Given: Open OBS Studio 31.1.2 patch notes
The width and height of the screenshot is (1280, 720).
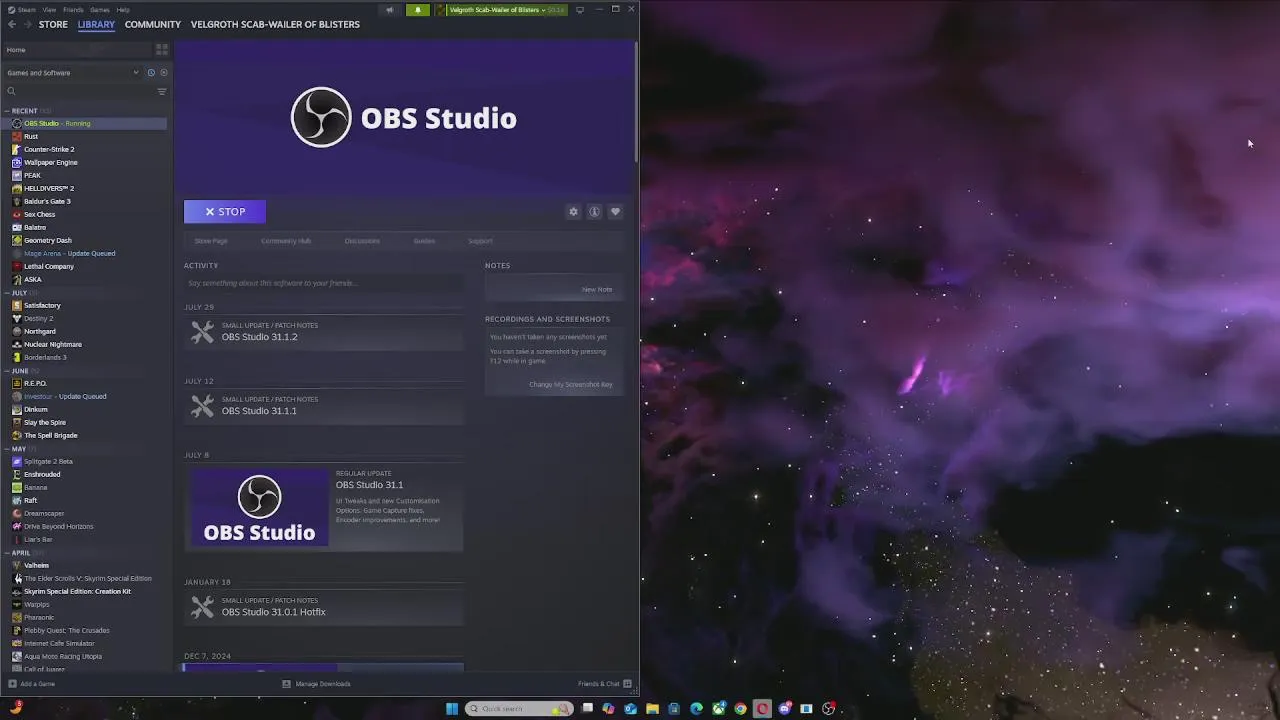Looking at the screenshot, I should click(324, 332).
